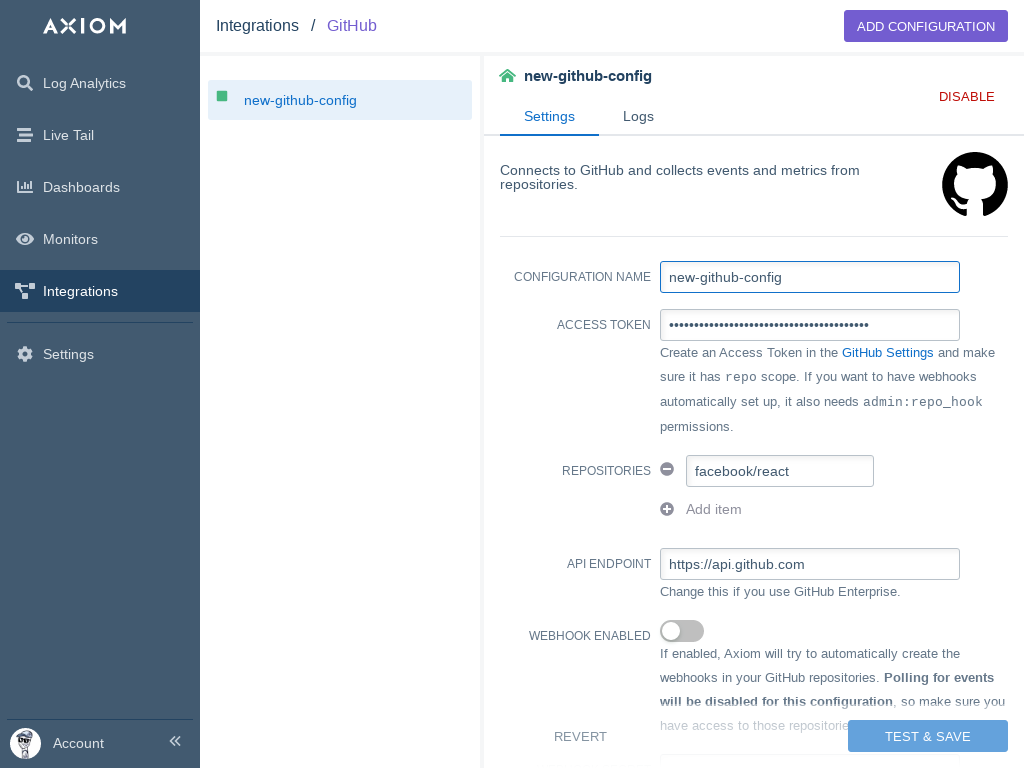
Task: Switch to the Logs tab
Action: [638, 116]
